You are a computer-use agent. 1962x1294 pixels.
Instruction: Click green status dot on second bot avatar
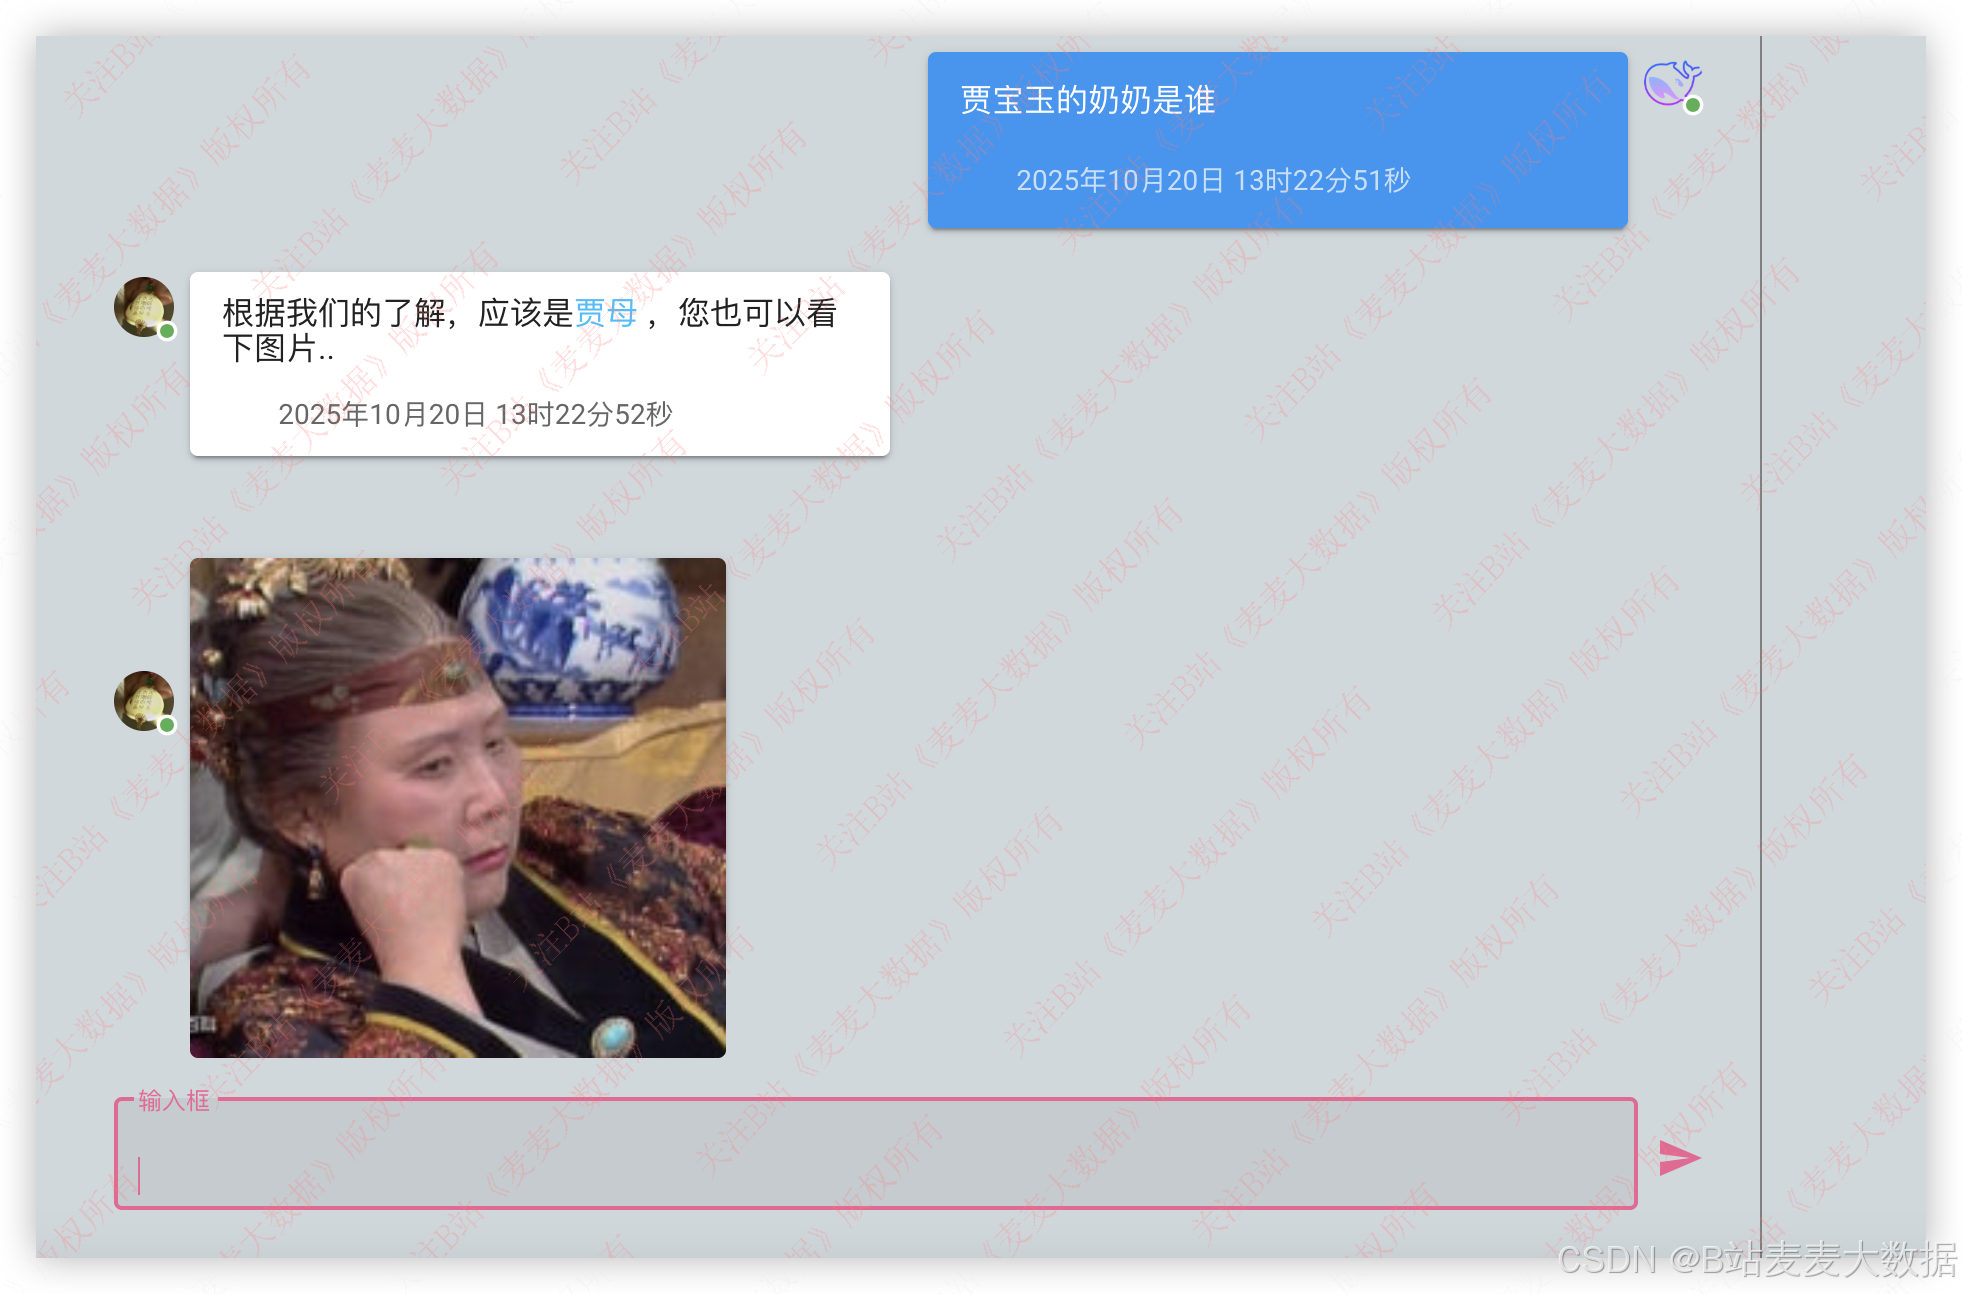pos(167,725)
